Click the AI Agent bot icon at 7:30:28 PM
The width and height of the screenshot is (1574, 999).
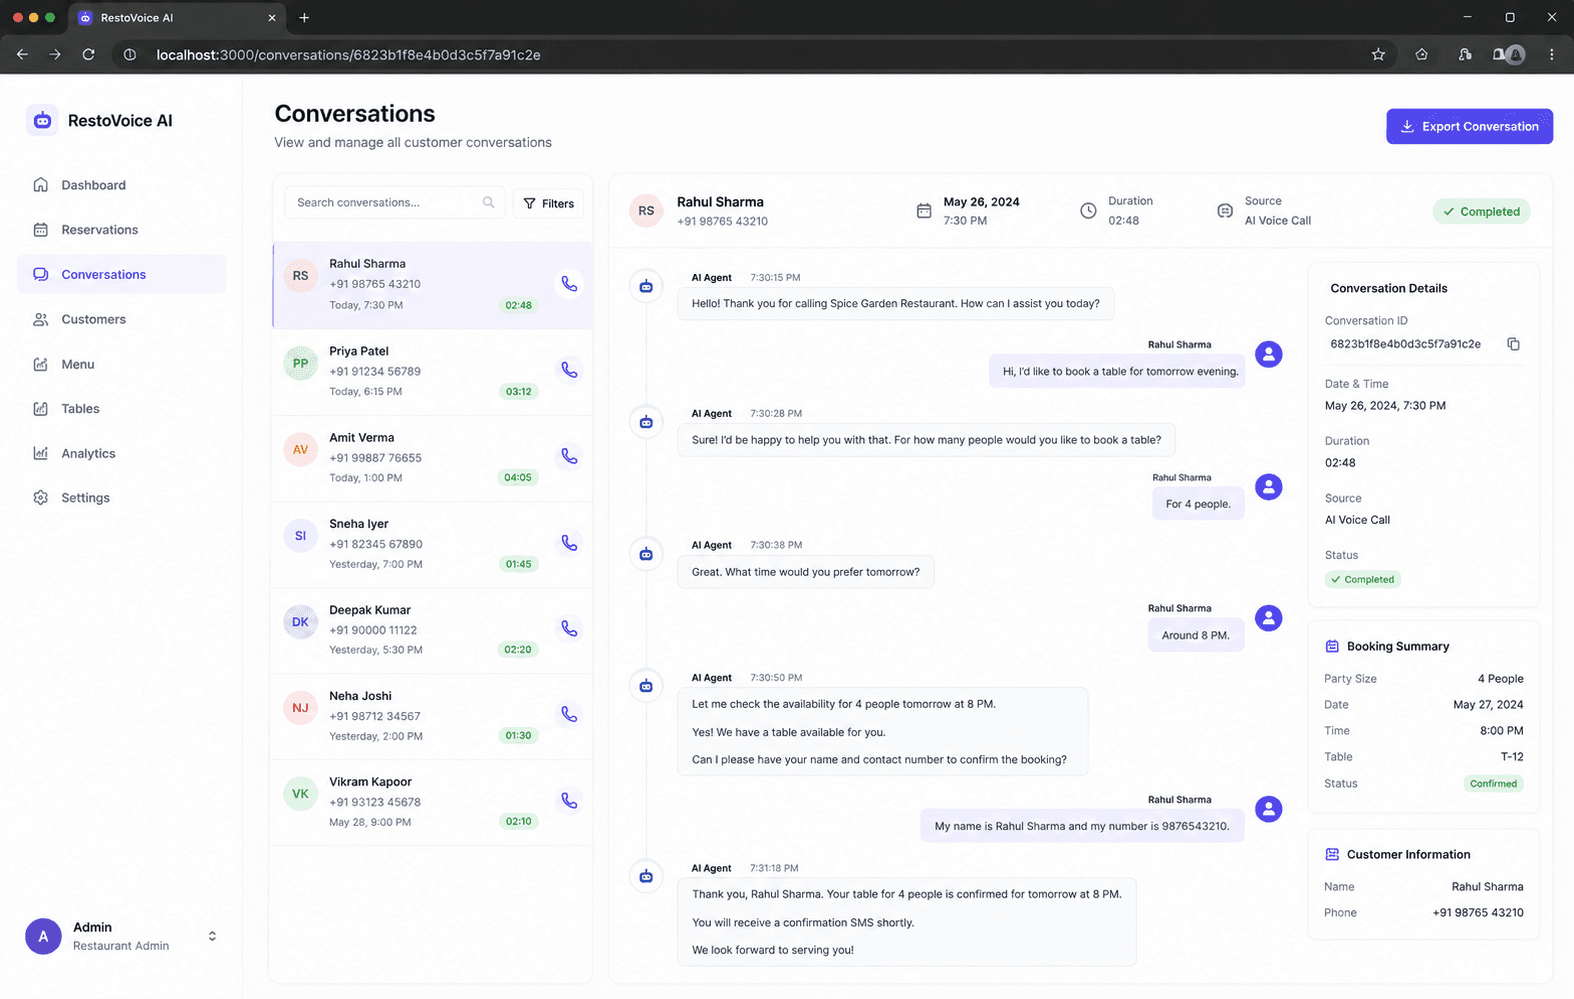point(646,422)
